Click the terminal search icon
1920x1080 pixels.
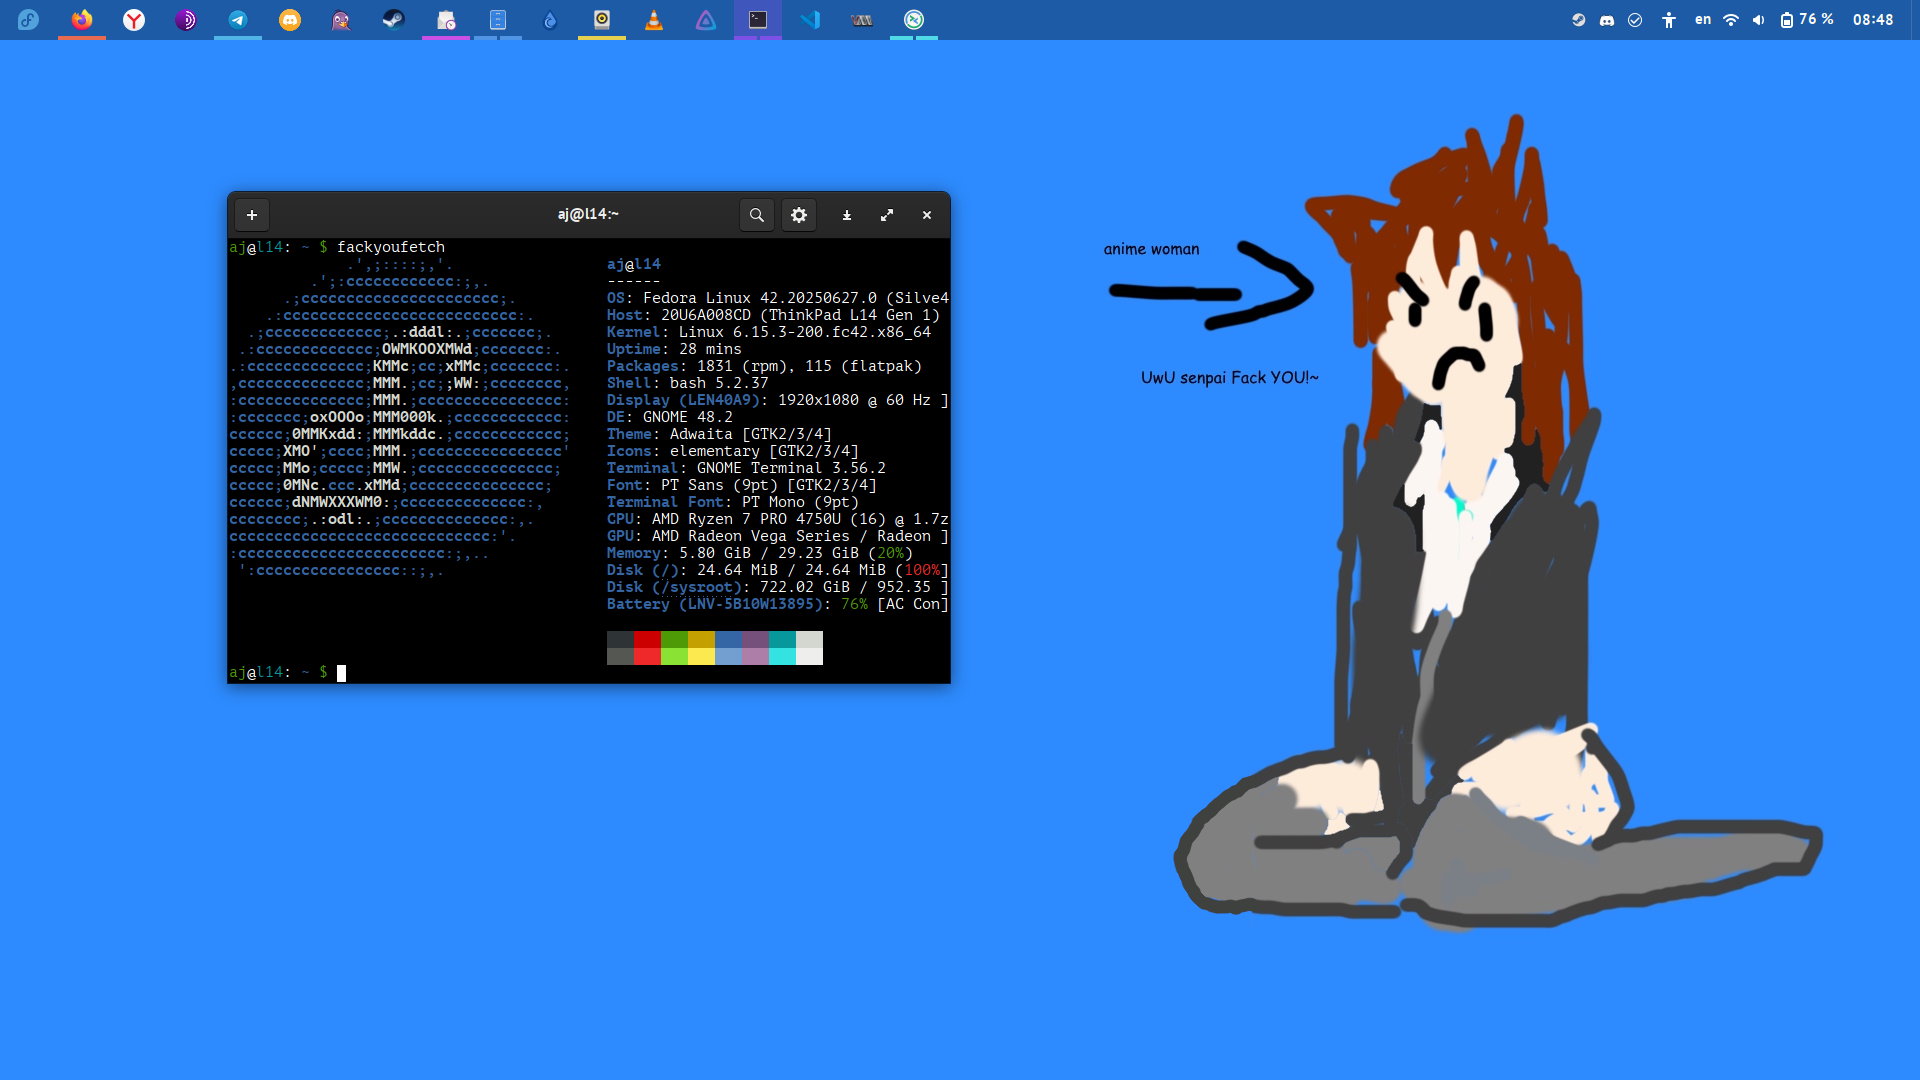tap(757, 215)
